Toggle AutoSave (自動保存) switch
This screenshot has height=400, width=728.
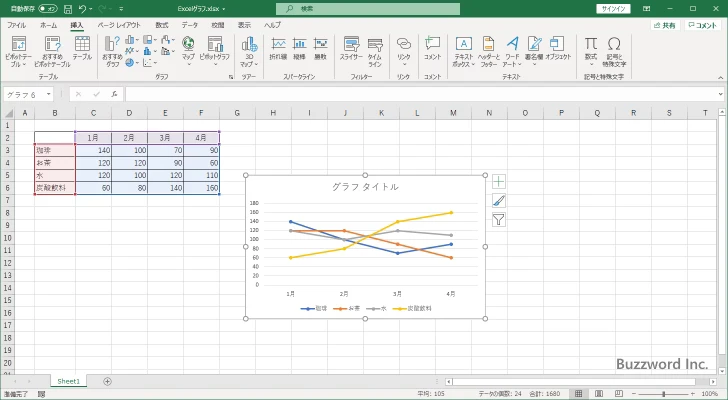(x=47, y=9)
